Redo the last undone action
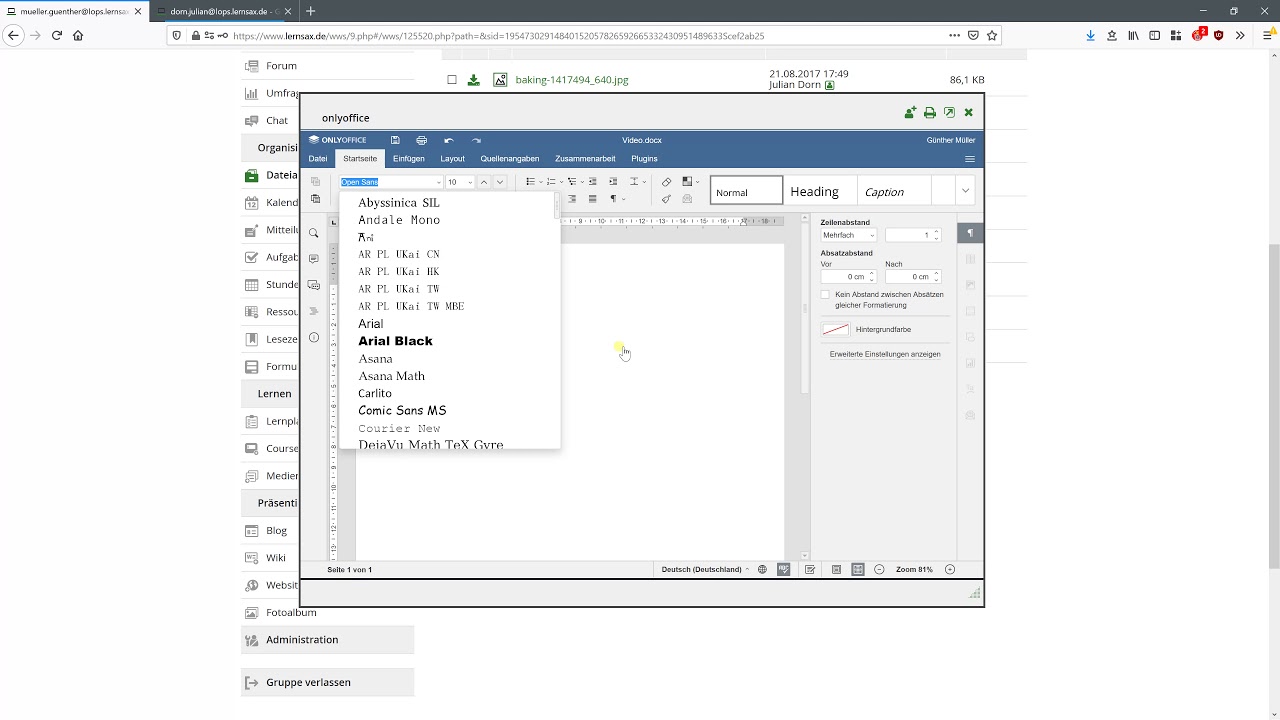 coord(476,140)
